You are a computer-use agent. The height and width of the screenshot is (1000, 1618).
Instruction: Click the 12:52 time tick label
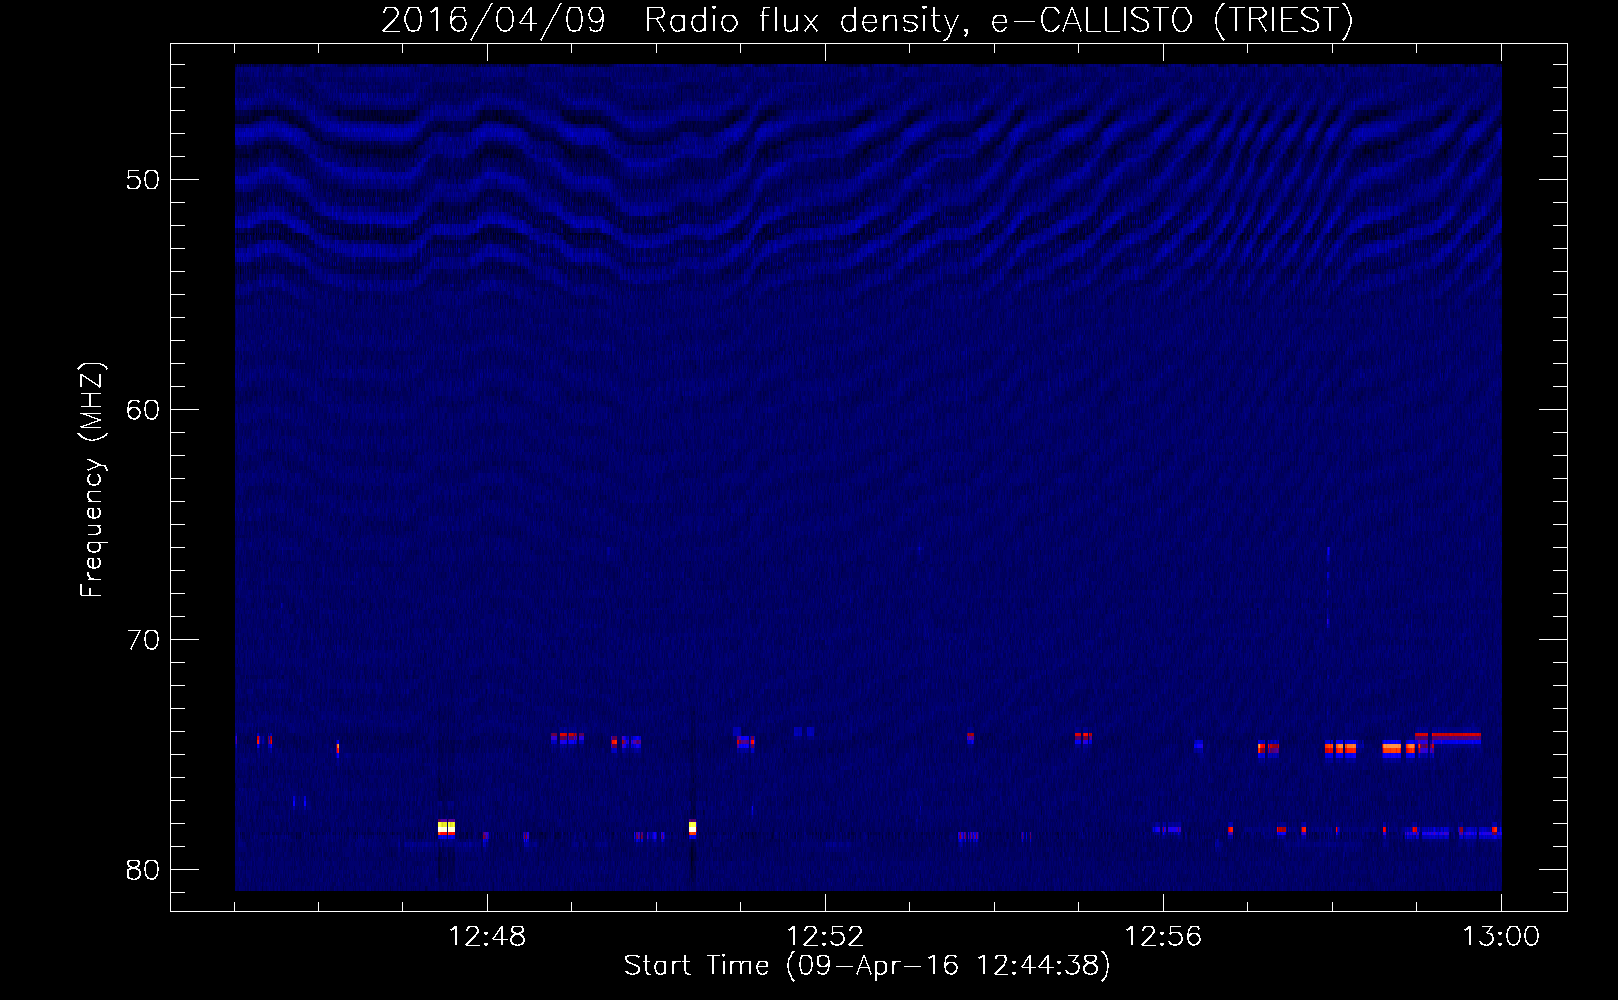[x=825, y=937]
